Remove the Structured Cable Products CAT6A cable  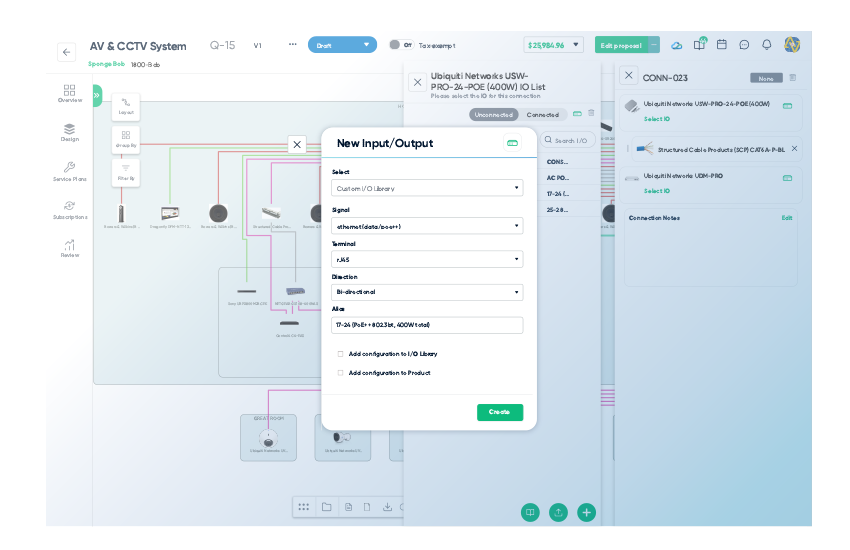(x=794, y=148)
